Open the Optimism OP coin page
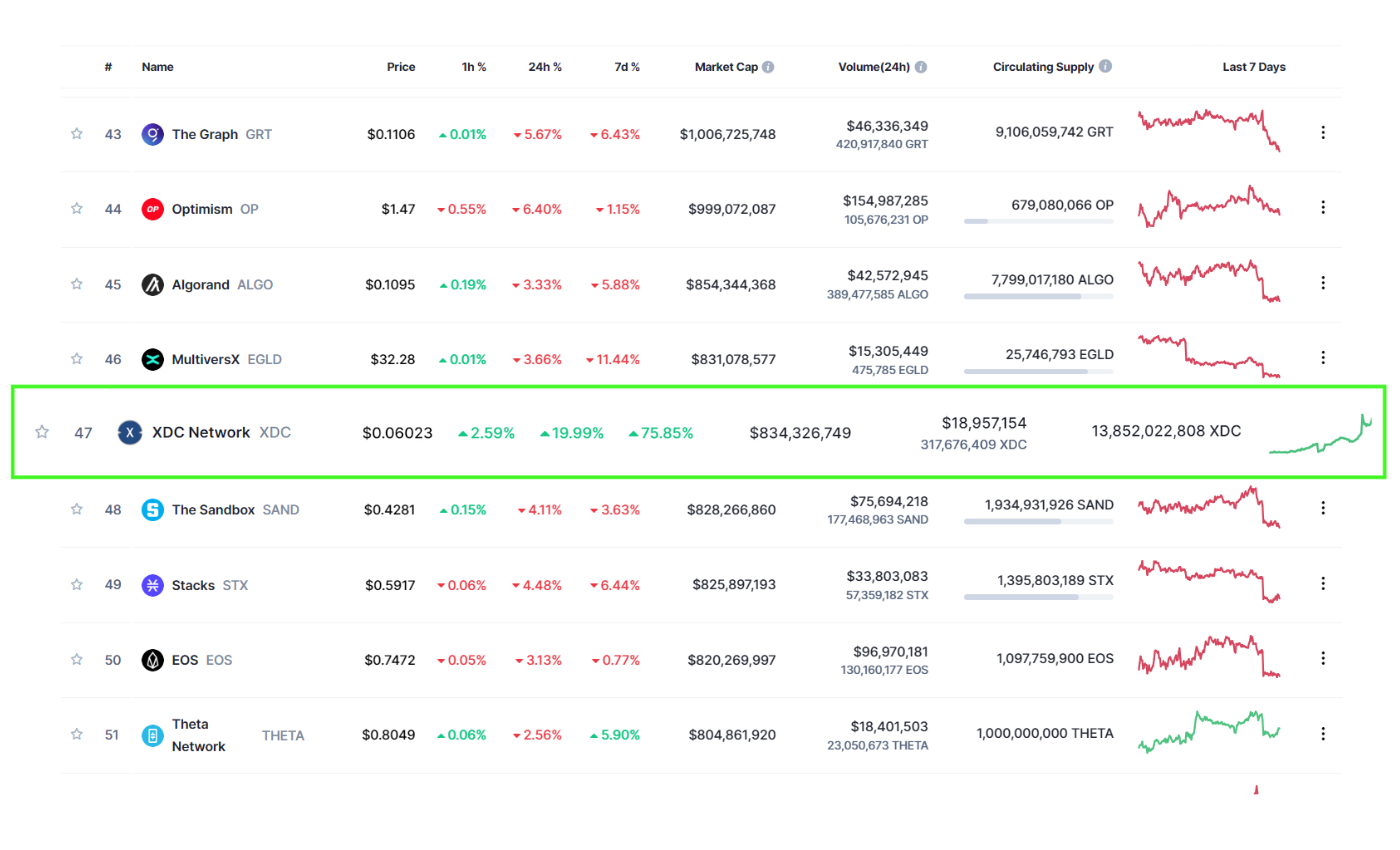This screenshot has height=850, width=1400. 215,209
